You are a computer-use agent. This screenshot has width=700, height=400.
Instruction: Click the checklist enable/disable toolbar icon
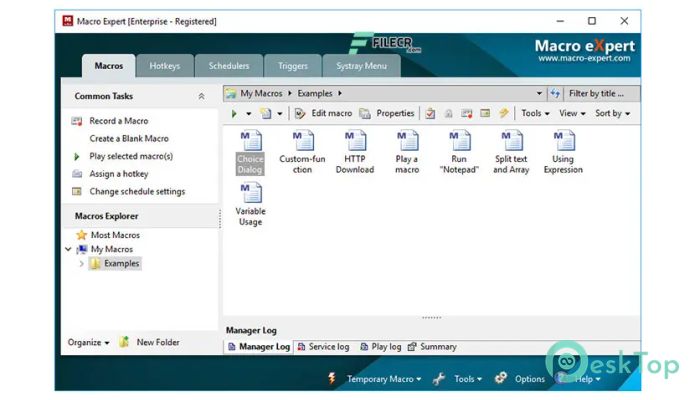[x=430, y=113]
